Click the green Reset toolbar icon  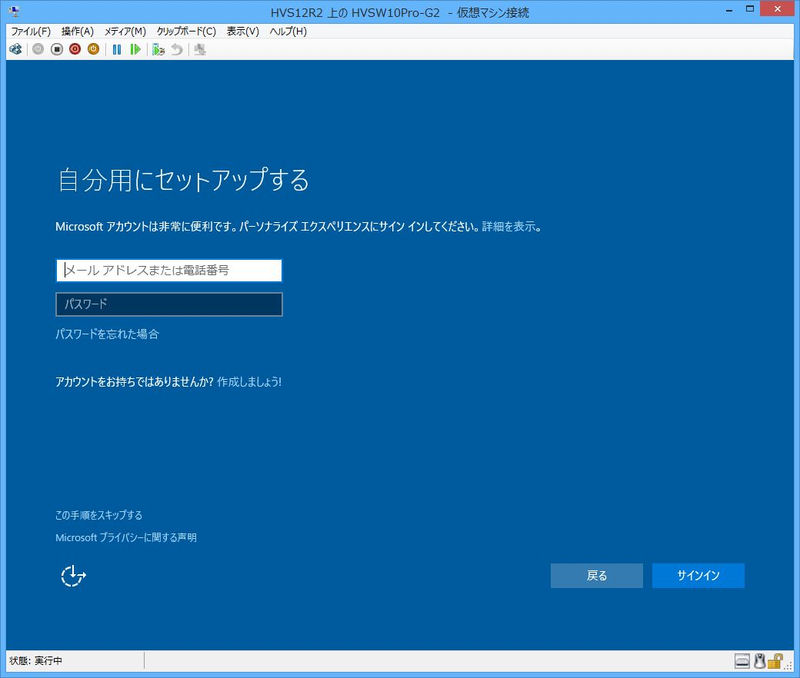(x=135, y=49)
